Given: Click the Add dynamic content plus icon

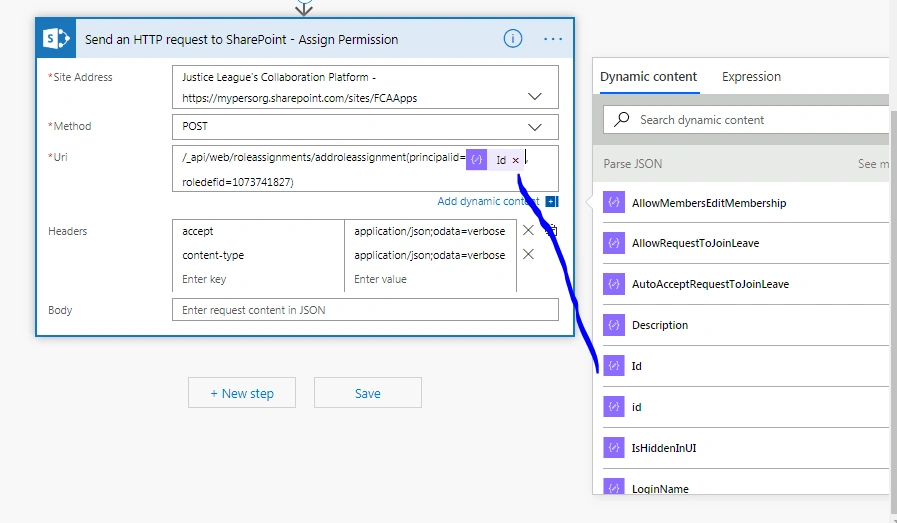Looking at the screenshot, I should coord(551,201).
